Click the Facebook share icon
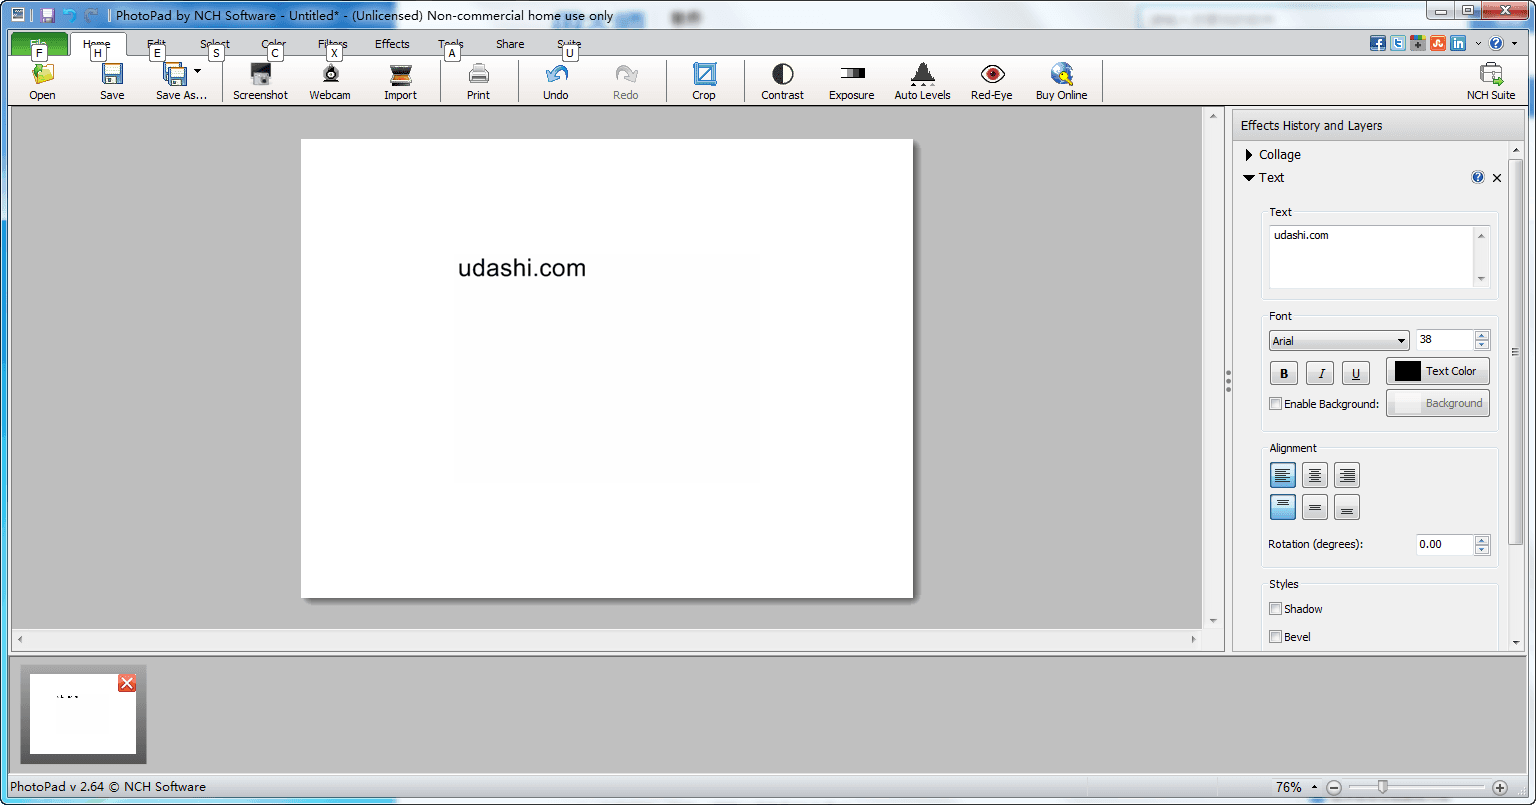The width and height of the screenshot is (1536, 805). coord(1378,43)
